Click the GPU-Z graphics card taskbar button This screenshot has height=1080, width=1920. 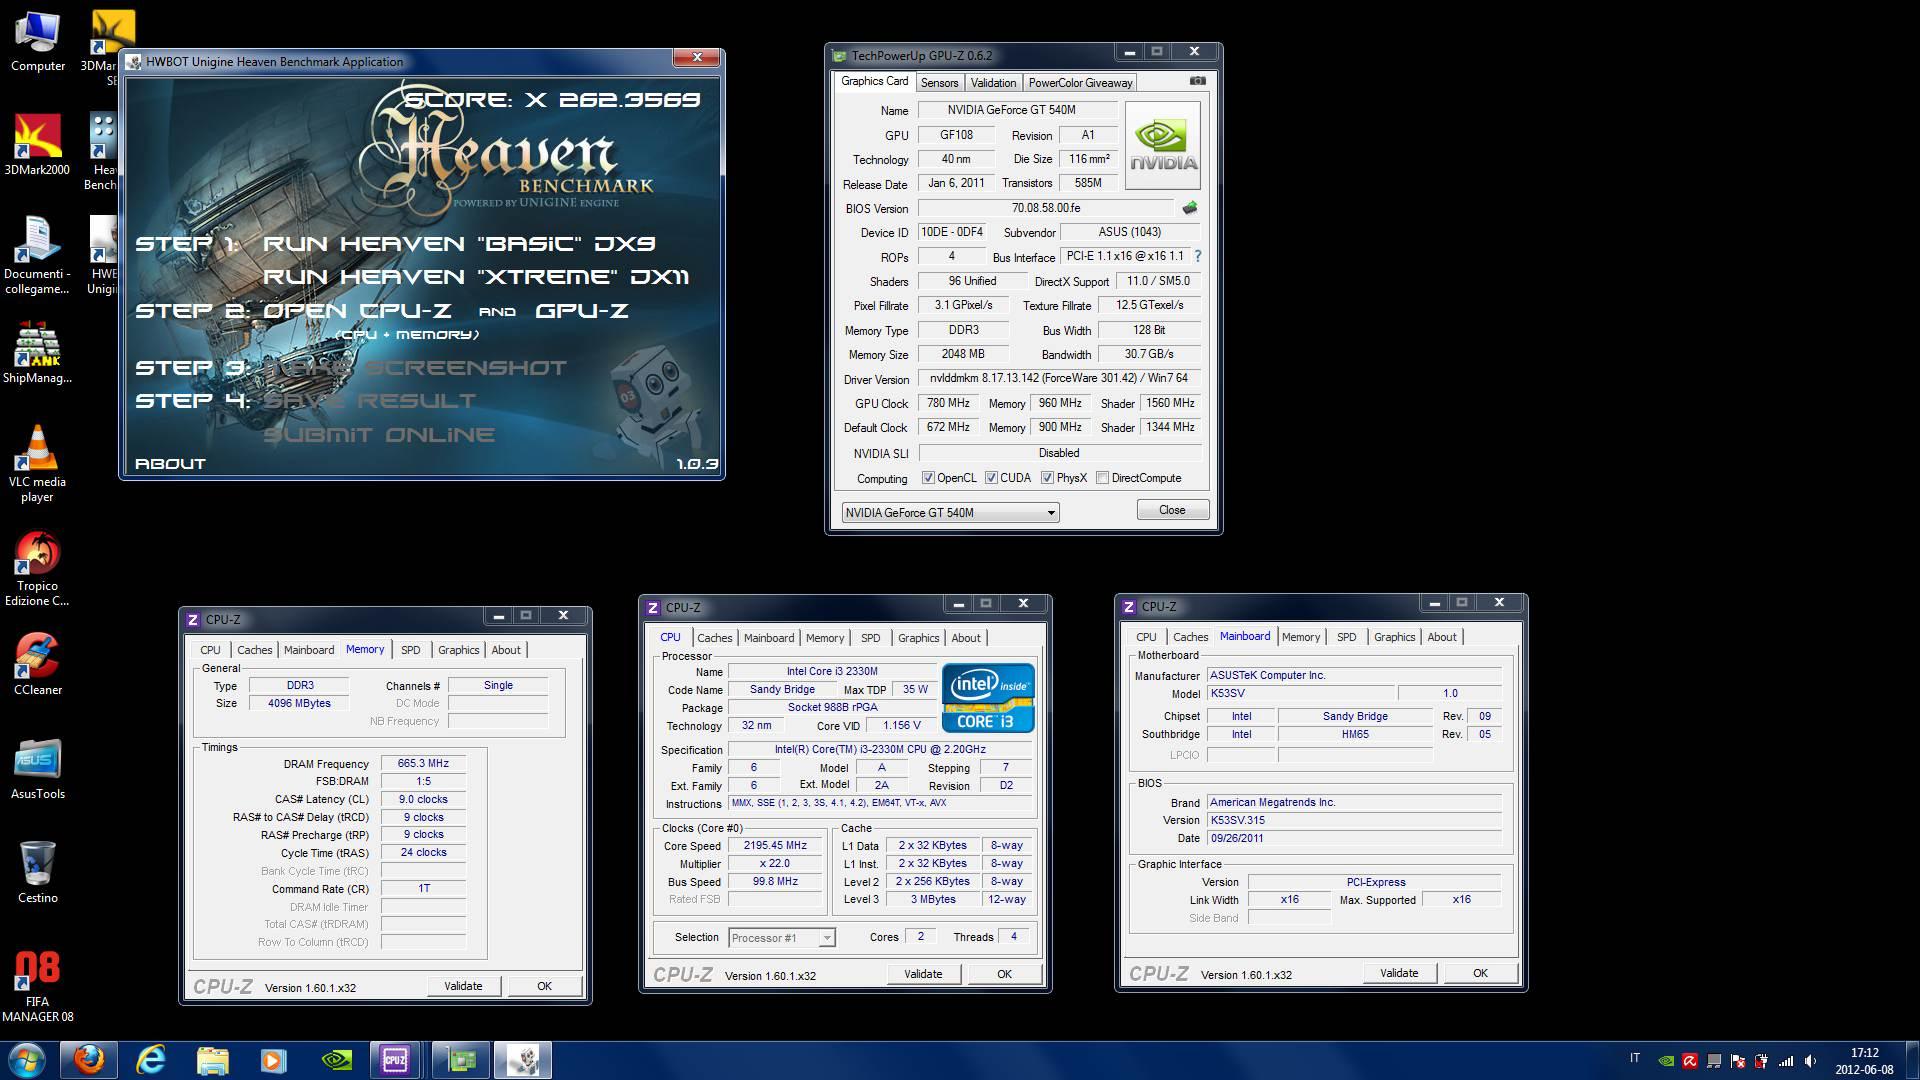pyautogui.click(x=461, y=1060)
